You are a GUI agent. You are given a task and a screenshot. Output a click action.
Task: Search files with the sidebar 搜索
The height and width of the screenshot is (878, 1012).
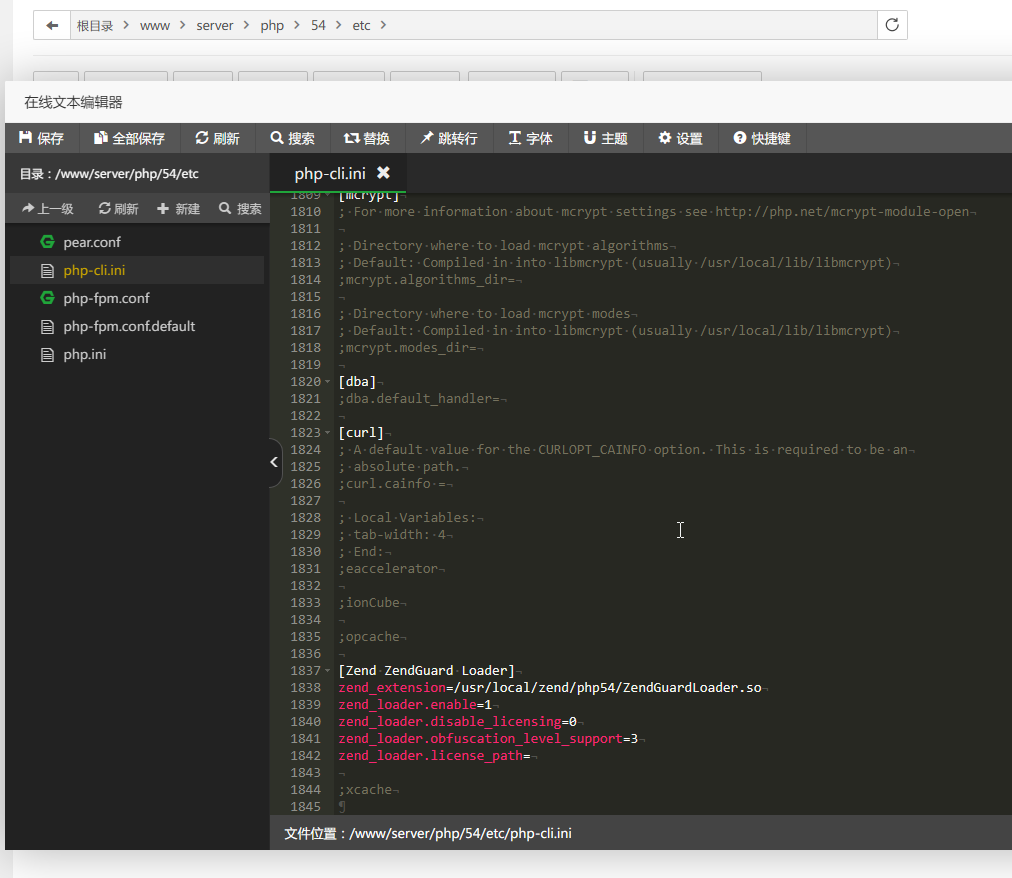click(x=240, y=209)
